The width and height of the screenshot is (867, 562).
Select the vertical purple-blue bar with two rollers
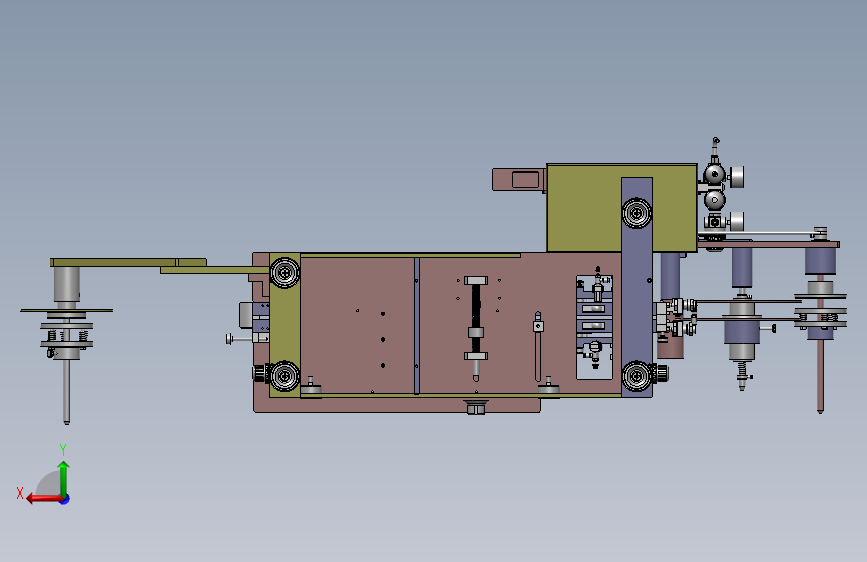coord(637,287)
